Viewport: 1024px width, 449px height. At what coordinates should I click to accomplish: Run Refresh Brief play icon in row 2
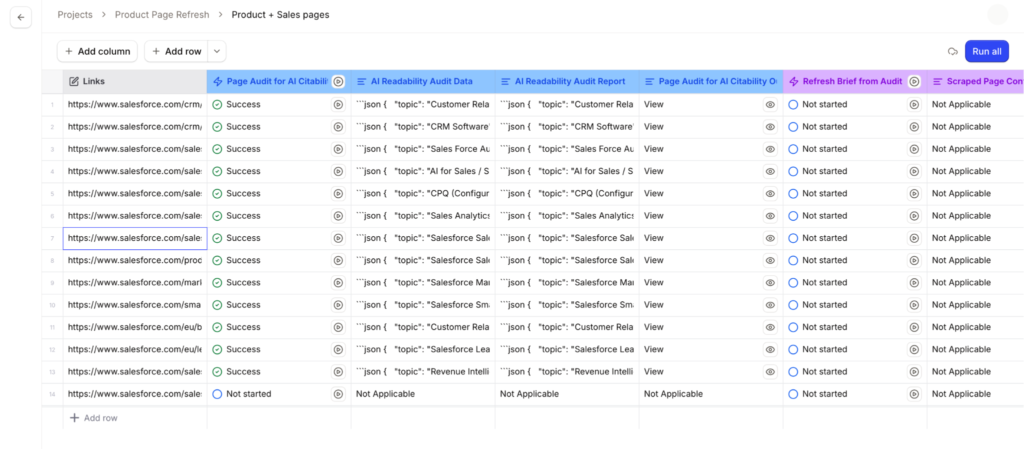point(914,127)
